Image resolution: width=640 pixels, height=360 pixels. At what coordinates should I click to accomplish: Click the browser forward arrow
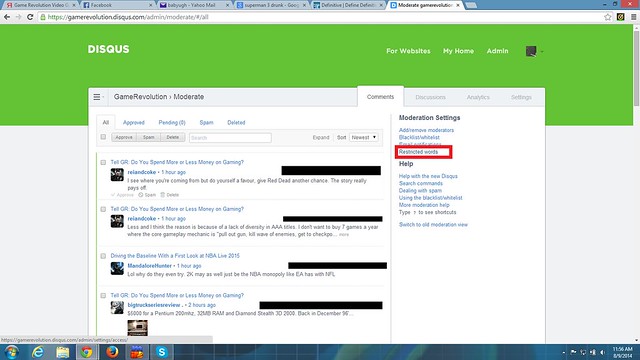click(x=18, y=17)
